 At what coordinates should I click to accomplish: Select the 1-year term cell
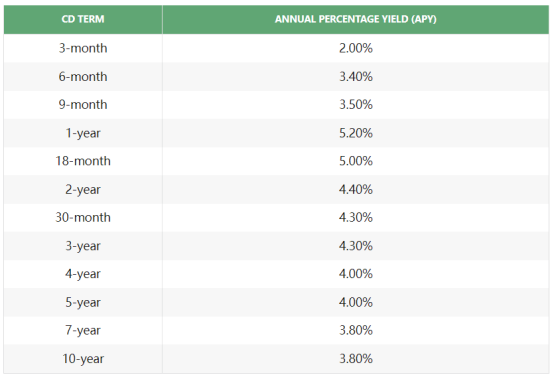[x=83, y=133]
